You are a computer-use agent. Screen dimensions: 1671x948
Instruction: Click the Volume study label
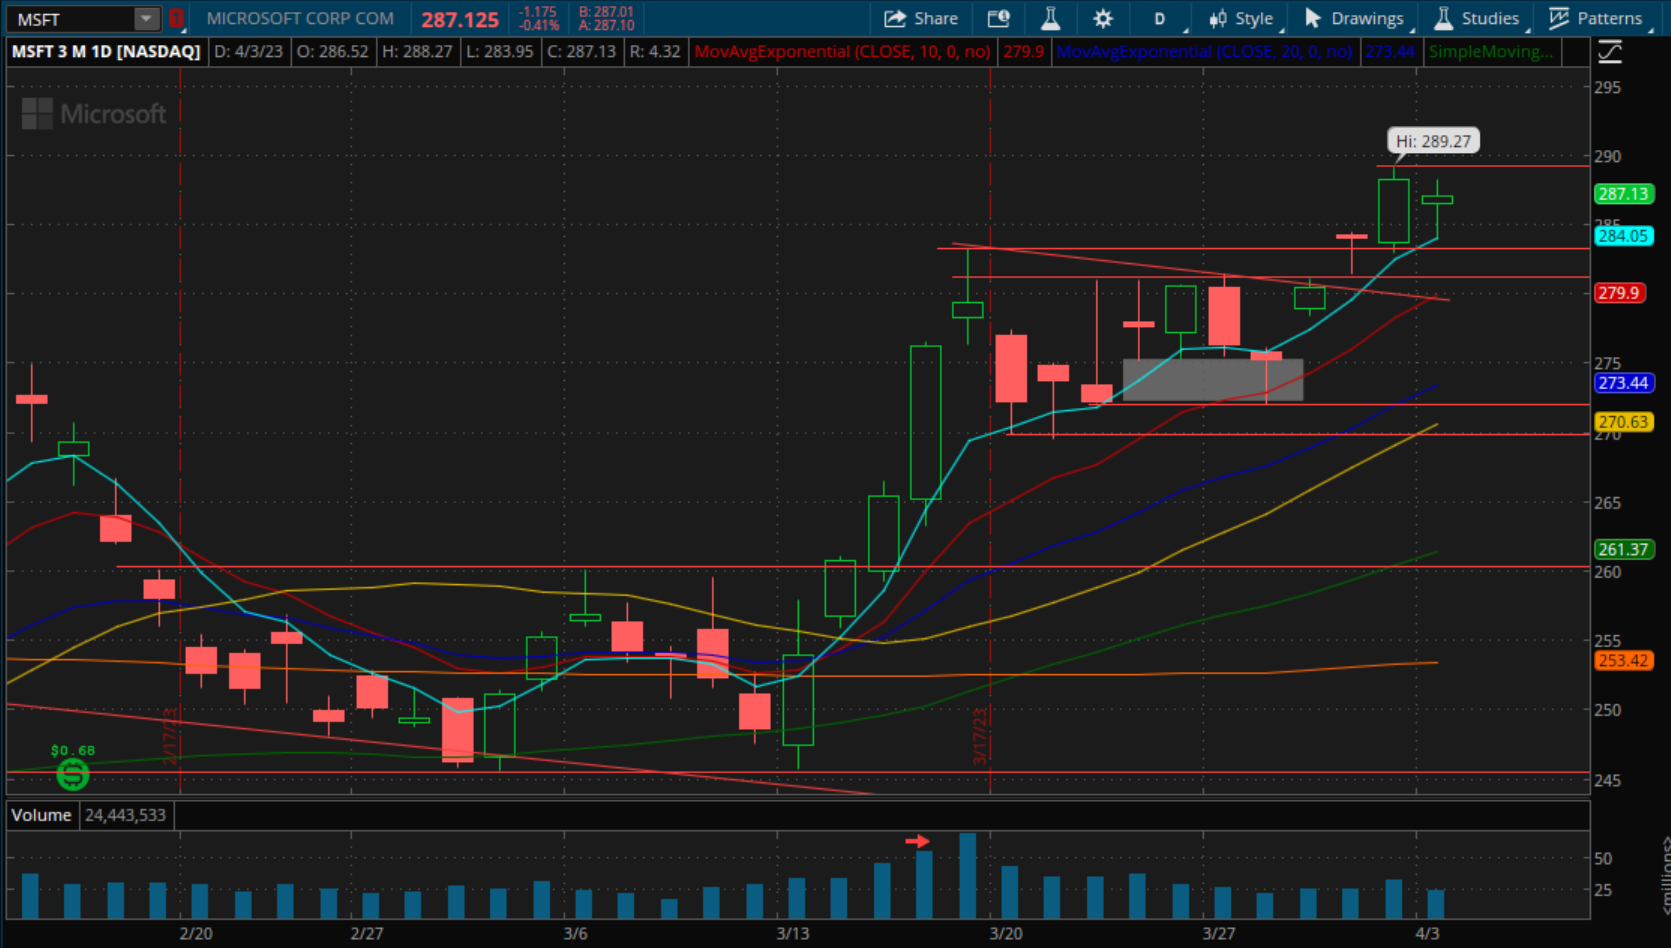point(41,815)
